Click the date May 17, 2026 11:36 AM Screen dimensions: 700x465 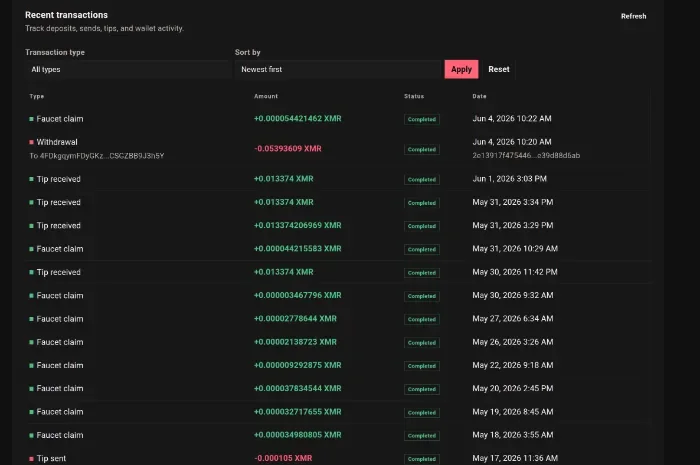click(x=515, y=458)
